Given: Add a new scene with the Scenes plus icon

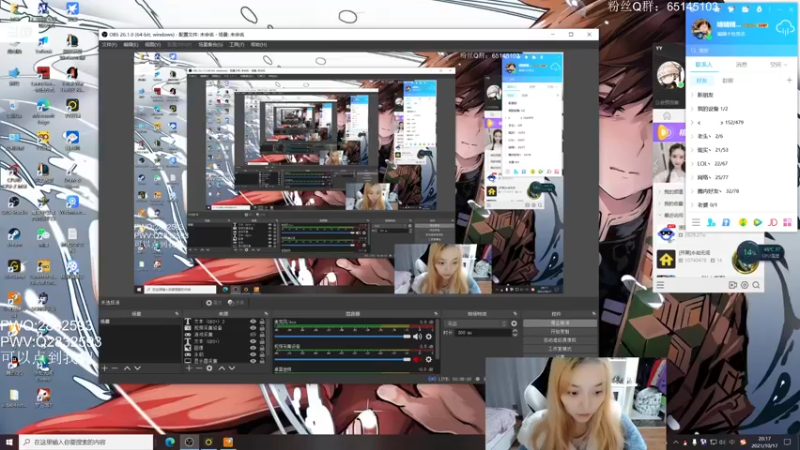Looking at the screenshot, I should coord(105,368).
